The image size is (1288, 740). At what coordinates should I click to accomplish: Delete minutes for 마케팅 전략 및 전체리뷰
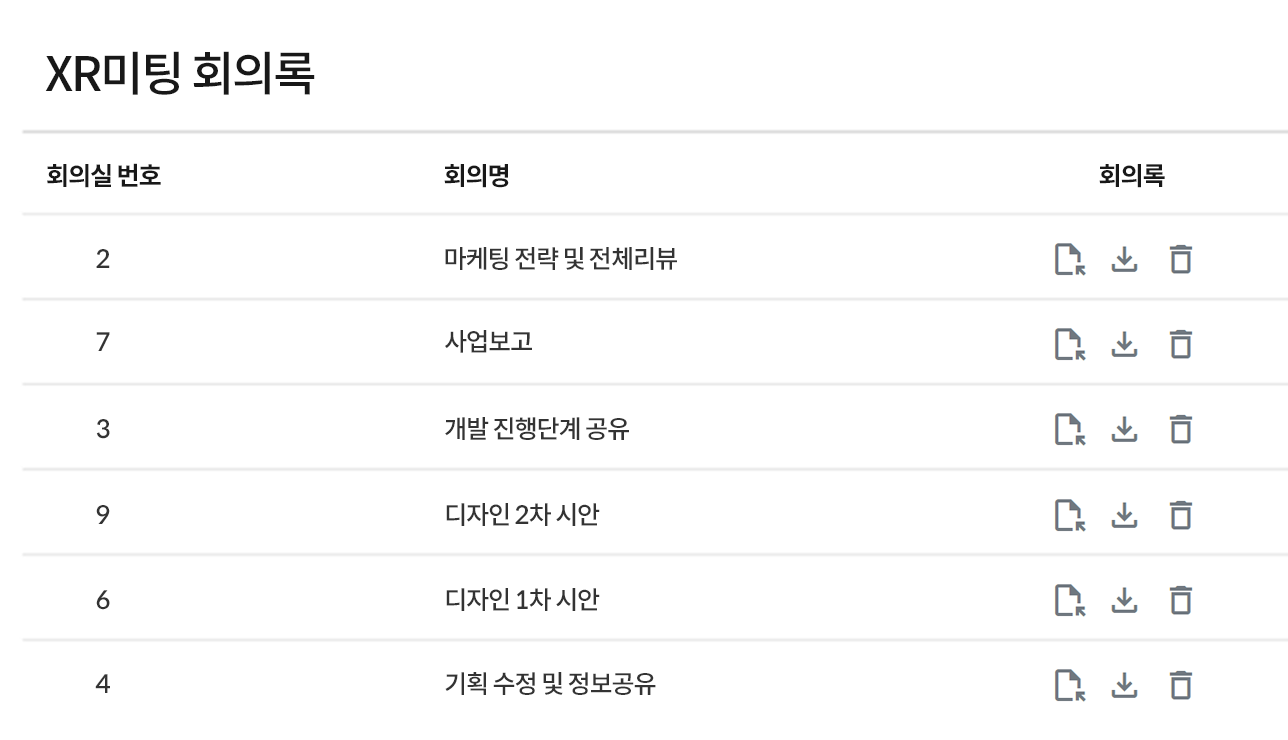pyautogui.click(x=1181, y=259)
